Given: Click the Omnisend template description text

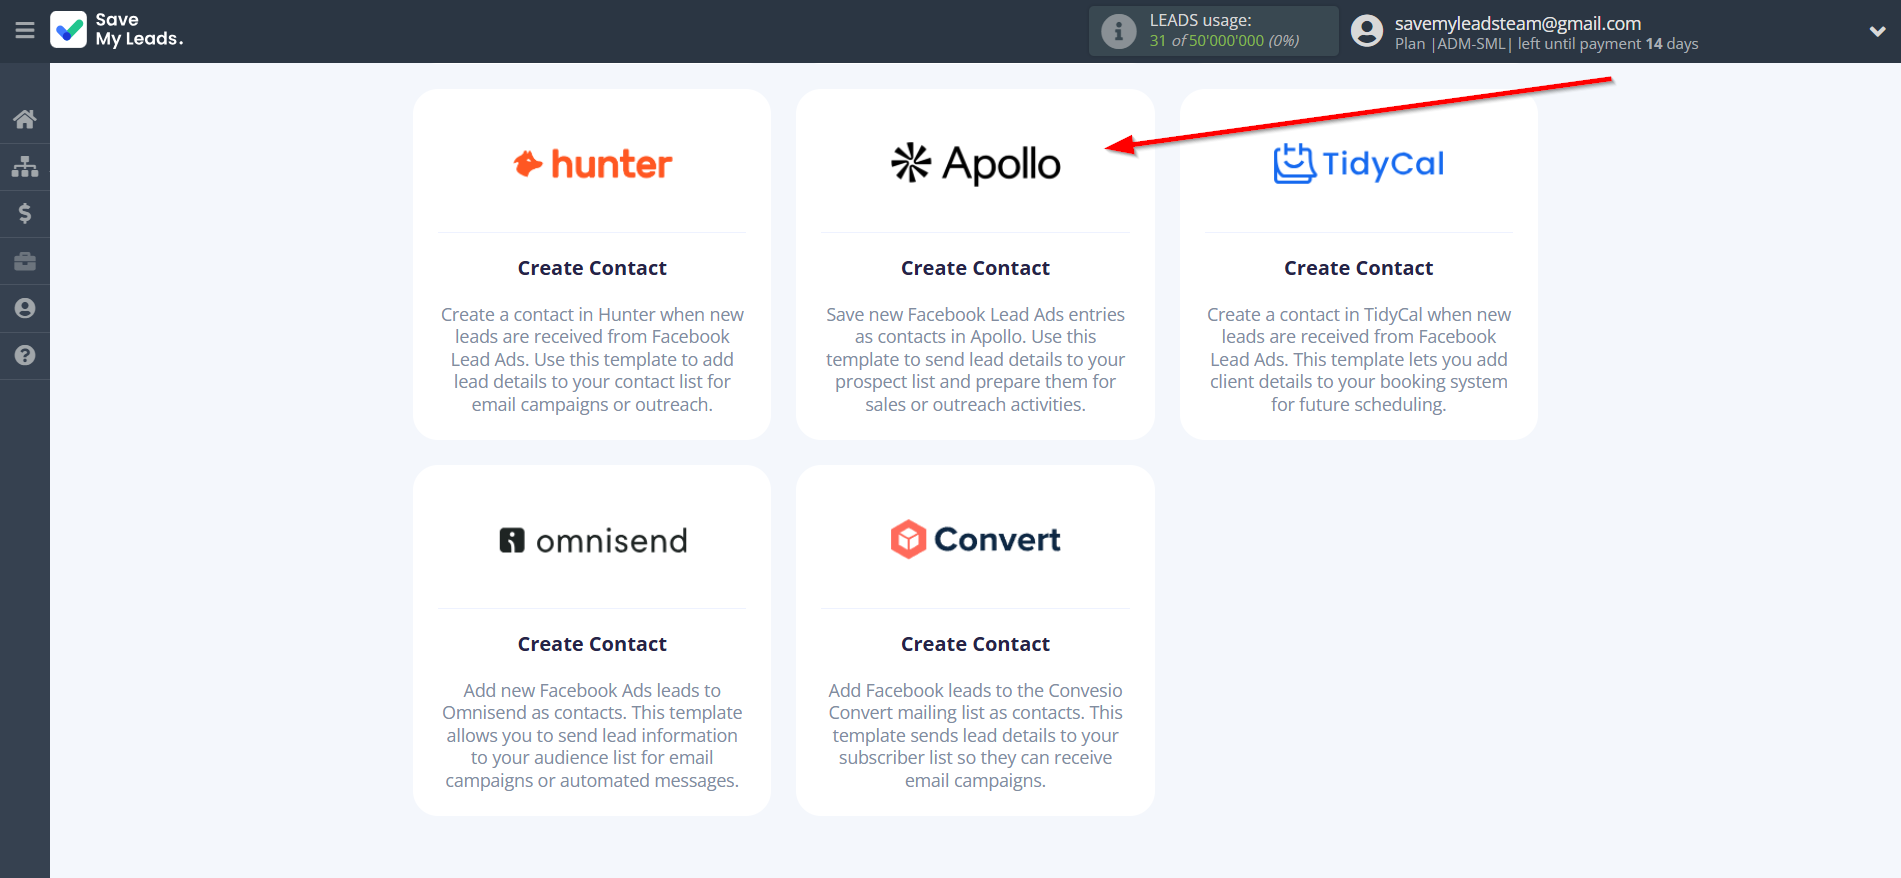Looking at the screenshot, I should coord(592,735).
